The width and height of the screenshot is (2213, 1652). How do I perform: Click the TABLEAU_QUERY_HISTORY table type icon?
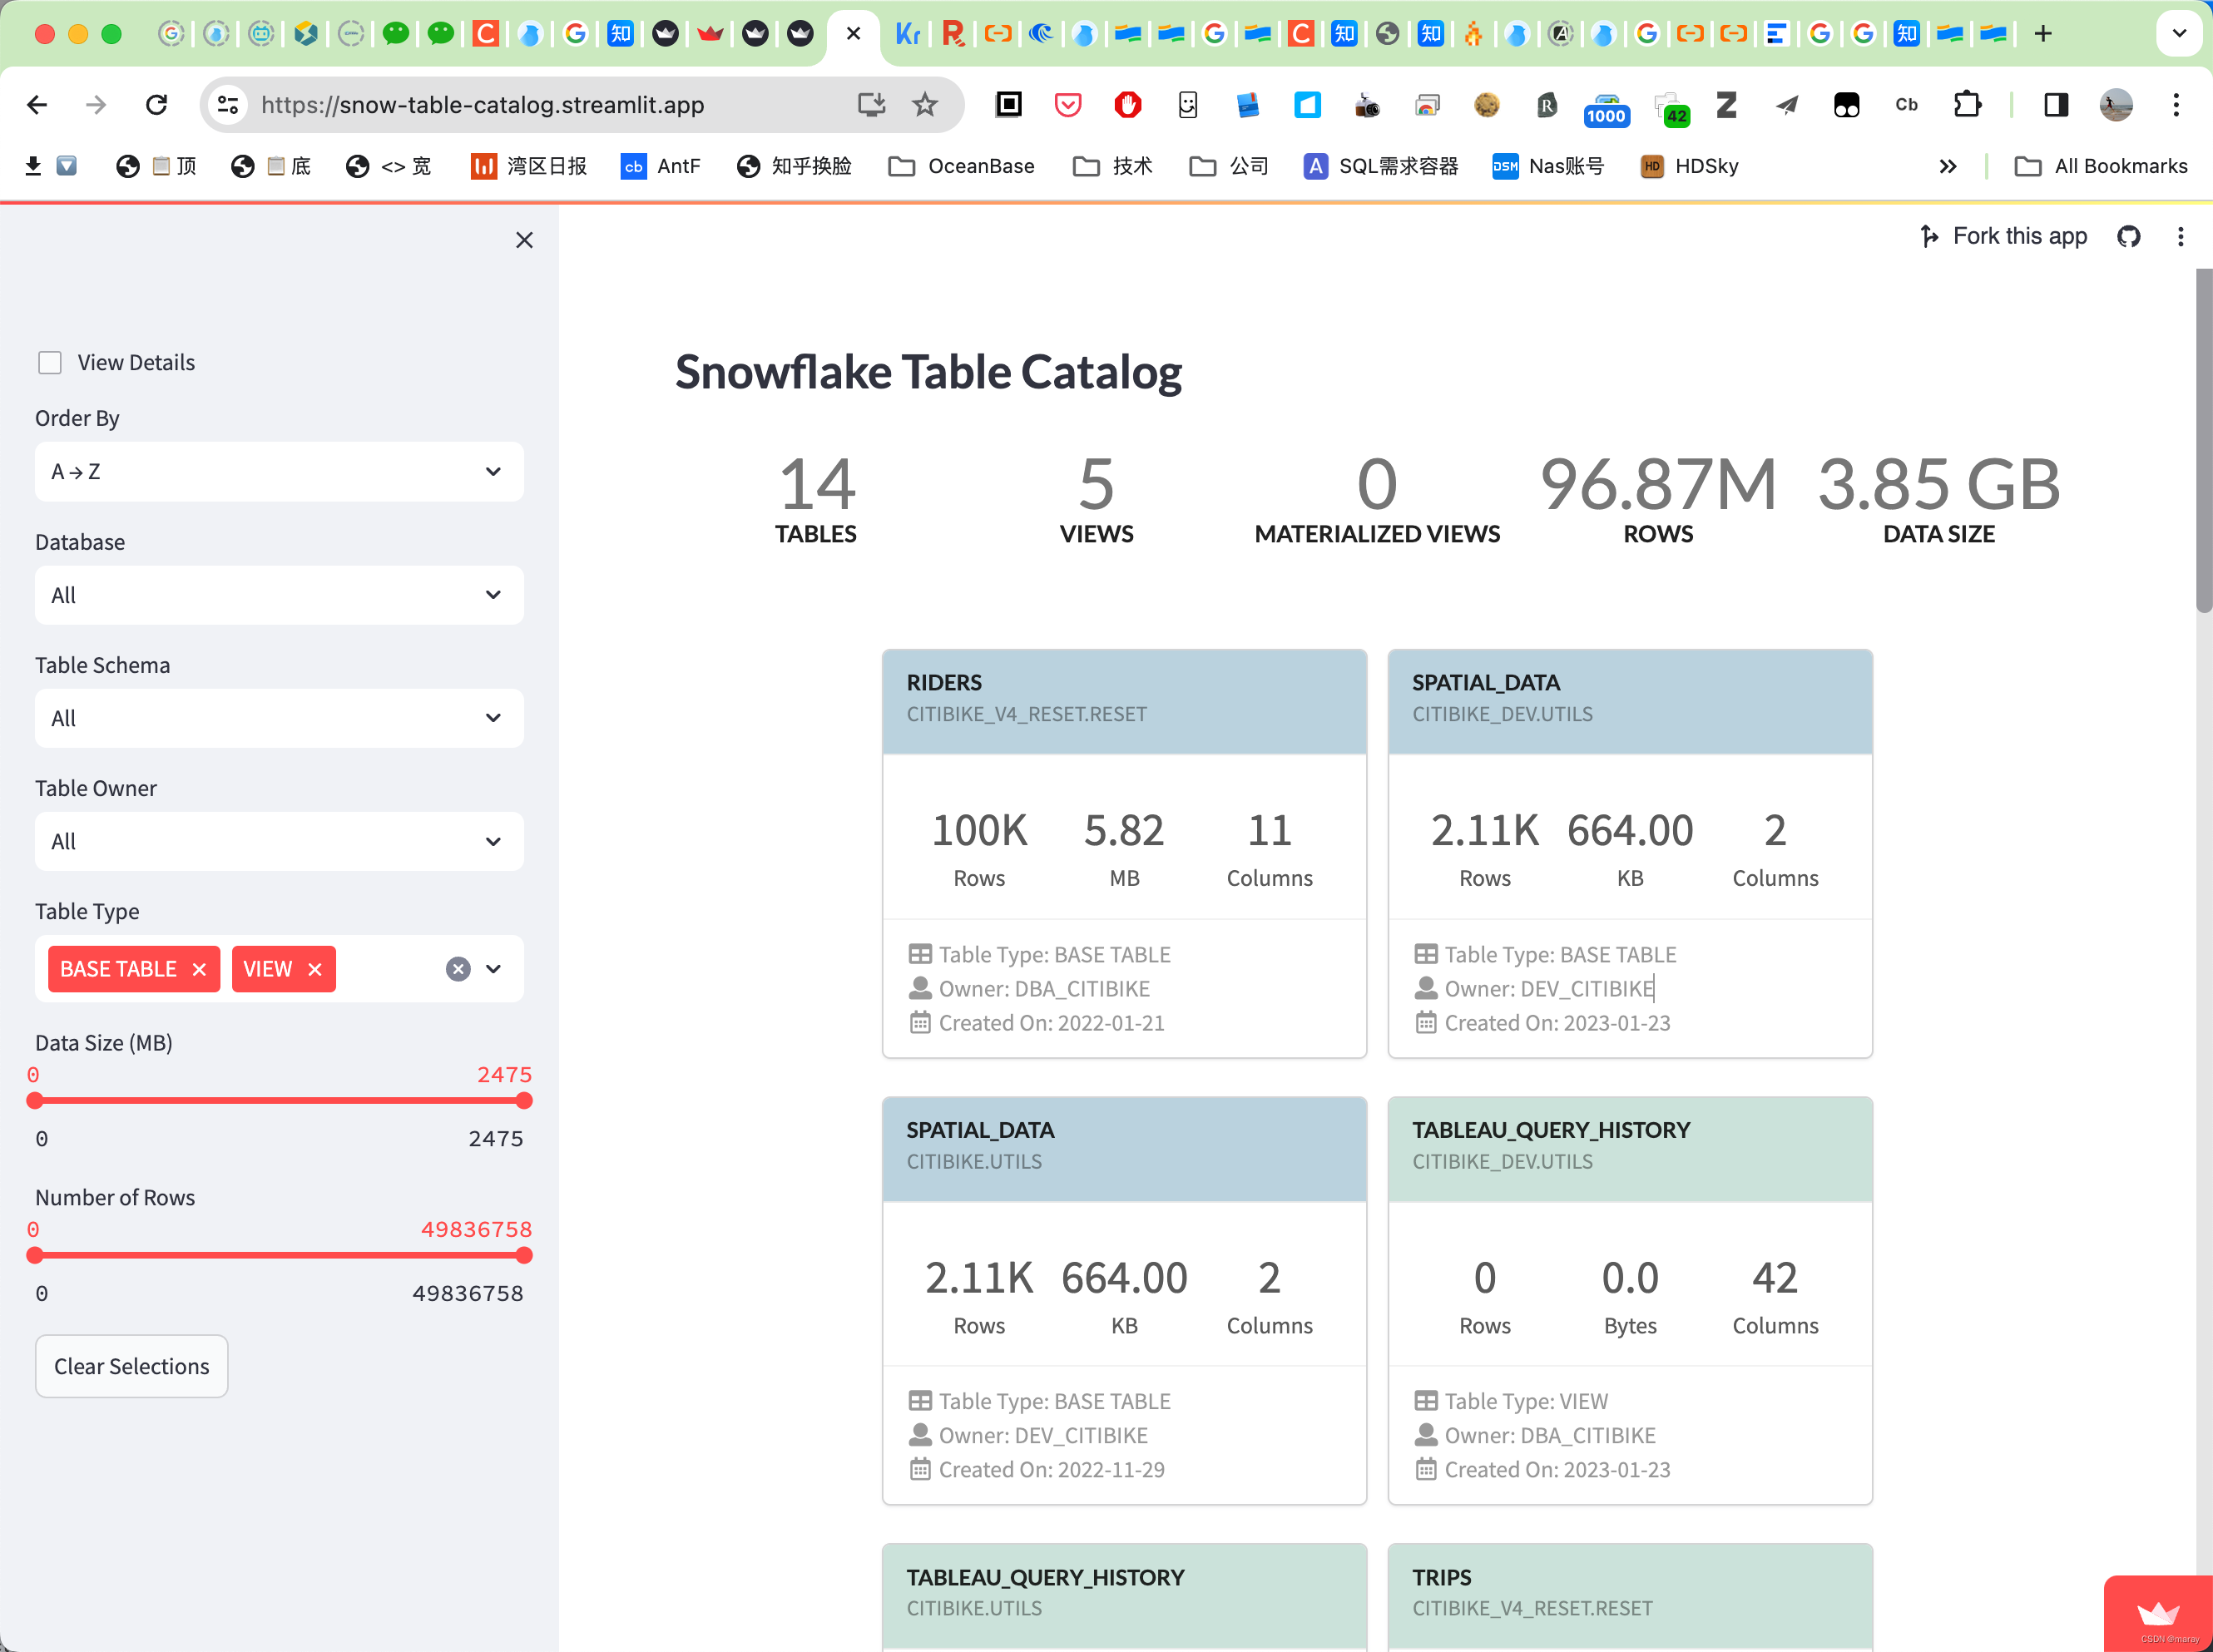click(x=1425, y=1401)
